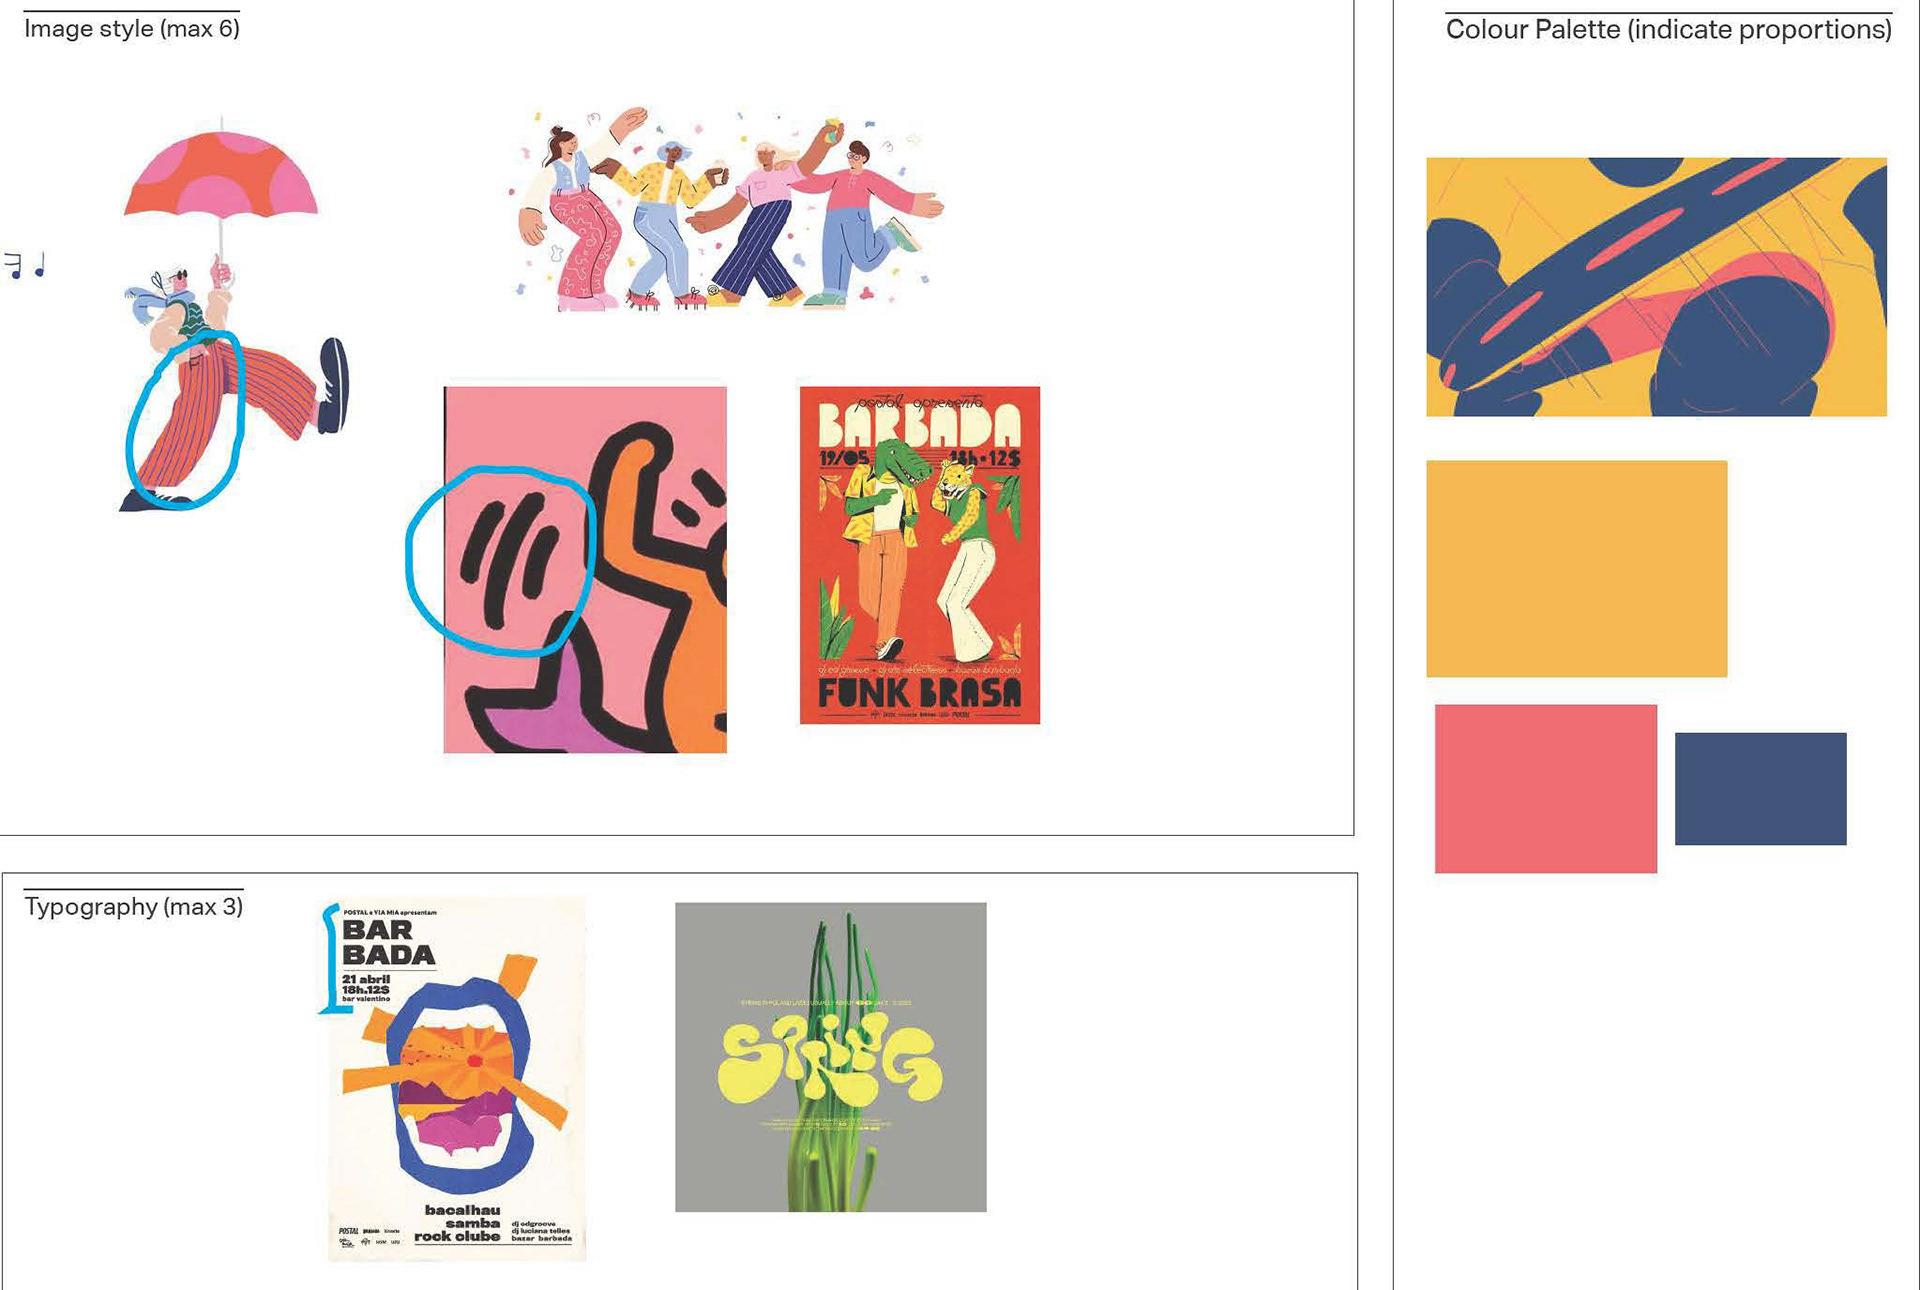1920x1290 pixels.
Task: Pick the large yellow colour swatch
Action: pyautogui.click(x=1576, y=568)
